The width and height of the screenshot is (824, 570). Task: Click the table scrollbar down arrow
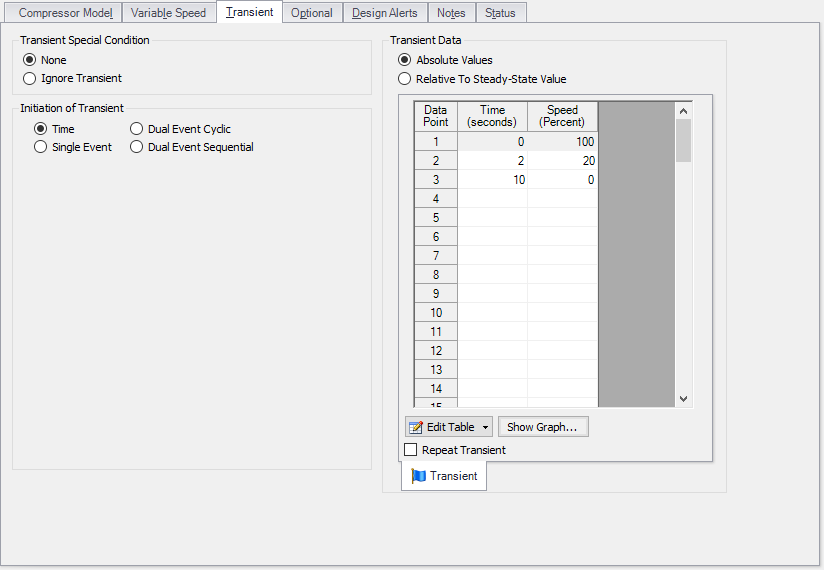point(684,398)
